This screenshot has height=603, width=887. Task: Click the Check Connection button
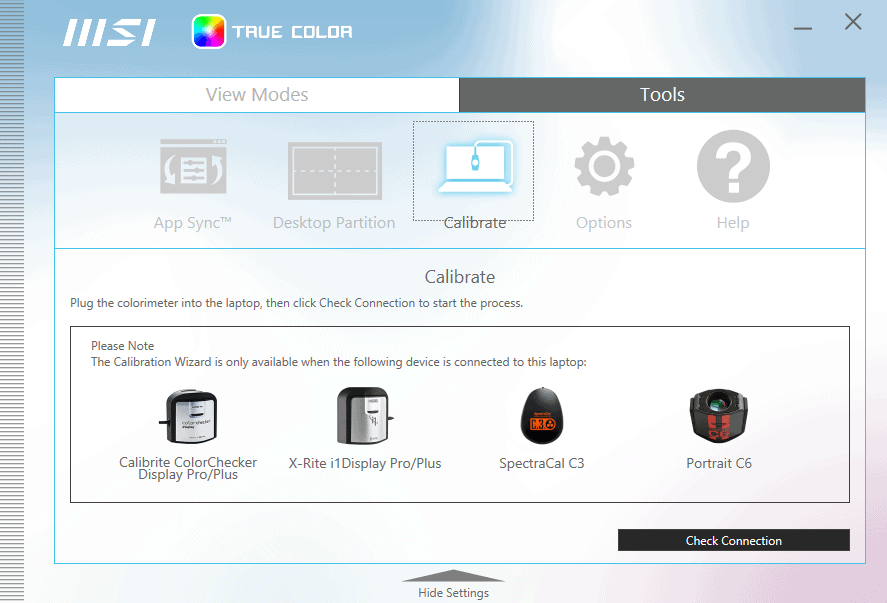[734, 540]
